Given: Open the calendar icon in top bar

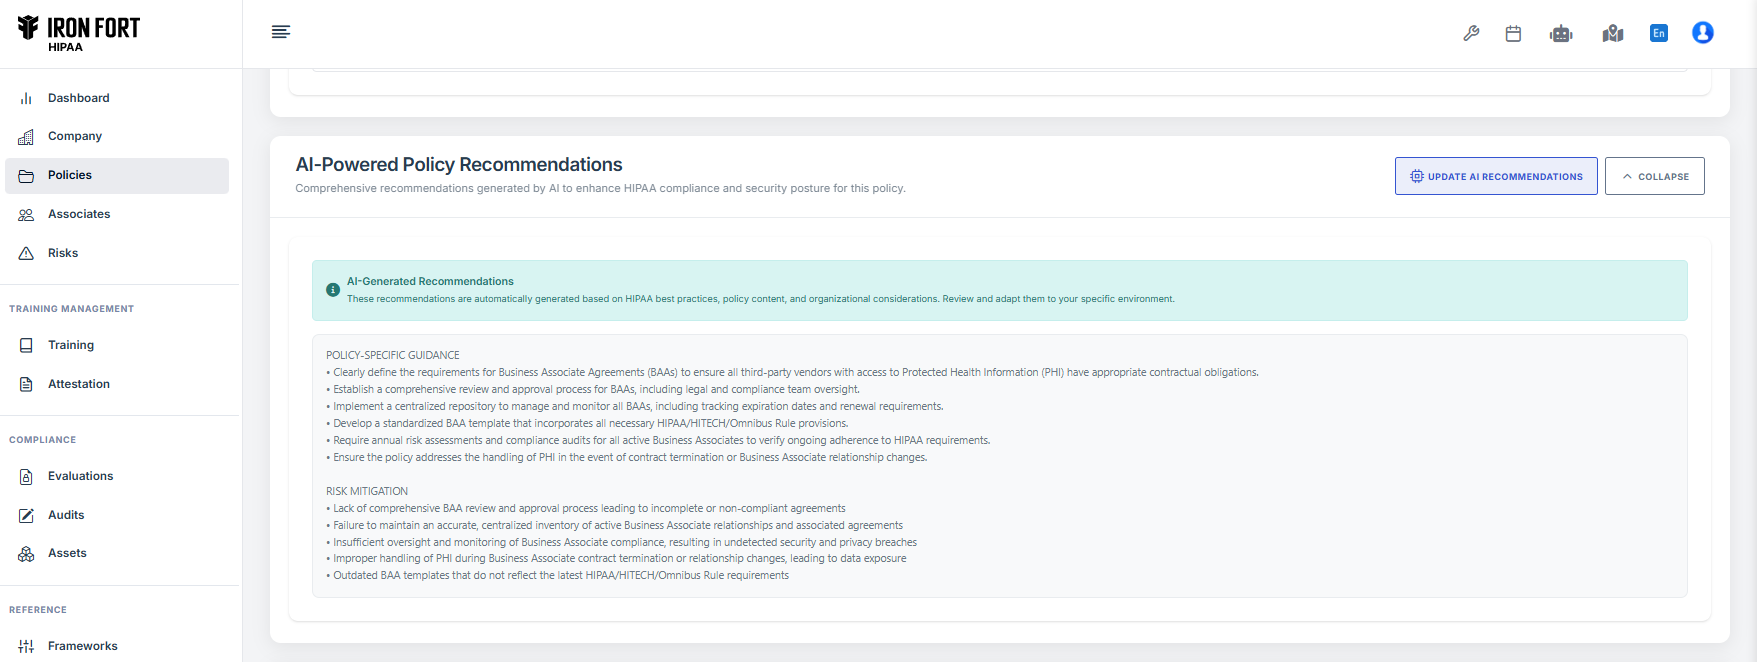Looking at the screenshot, I should pos(1513,33).
